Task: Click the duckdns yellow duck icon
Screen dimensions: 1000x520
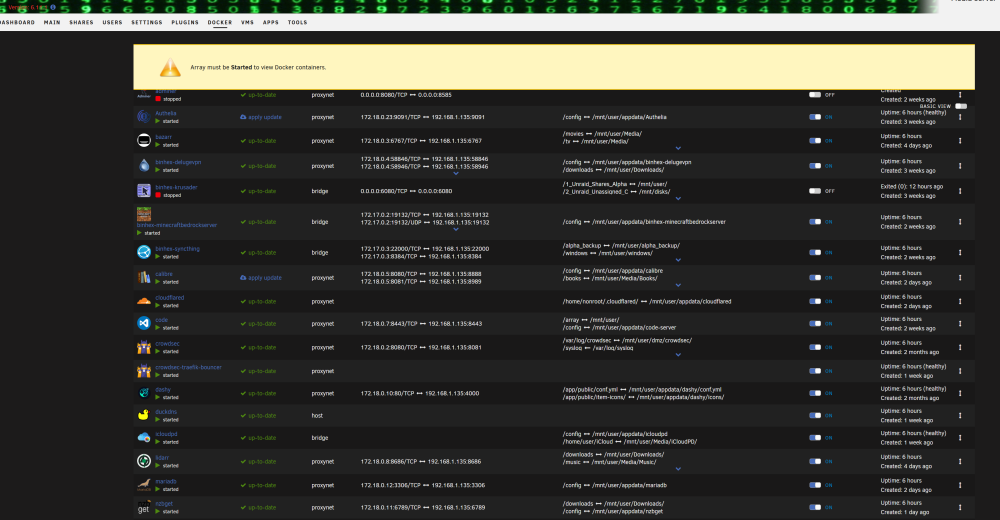Action: [x=143, y=415]
